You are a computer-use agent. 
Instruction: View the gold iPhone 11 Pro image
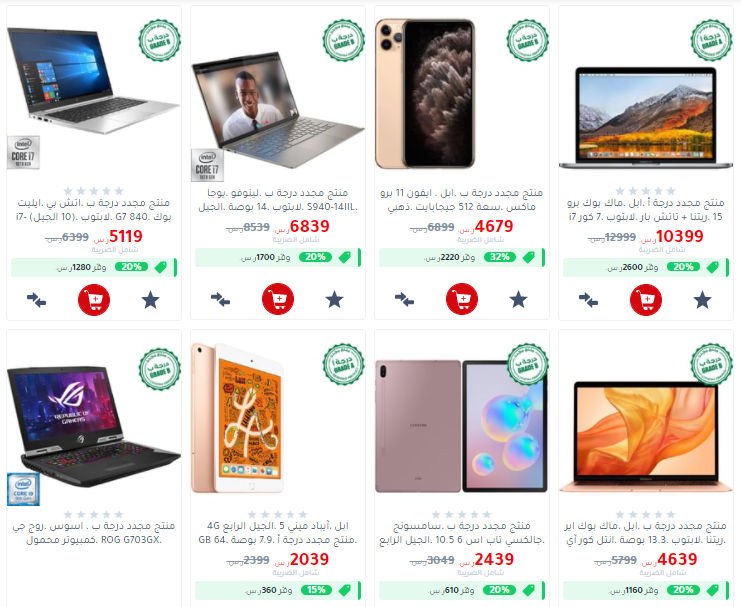click(x=425, y=94)
